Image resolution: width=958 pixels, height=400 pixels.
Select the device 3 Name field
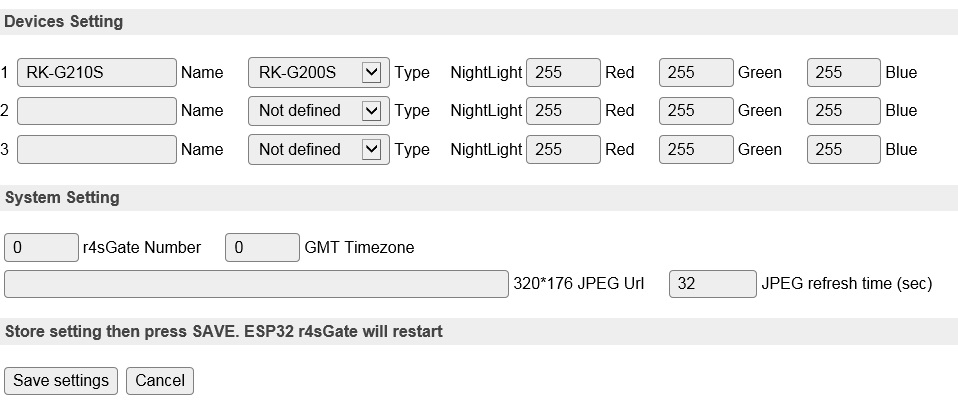[x=97, y=149]
